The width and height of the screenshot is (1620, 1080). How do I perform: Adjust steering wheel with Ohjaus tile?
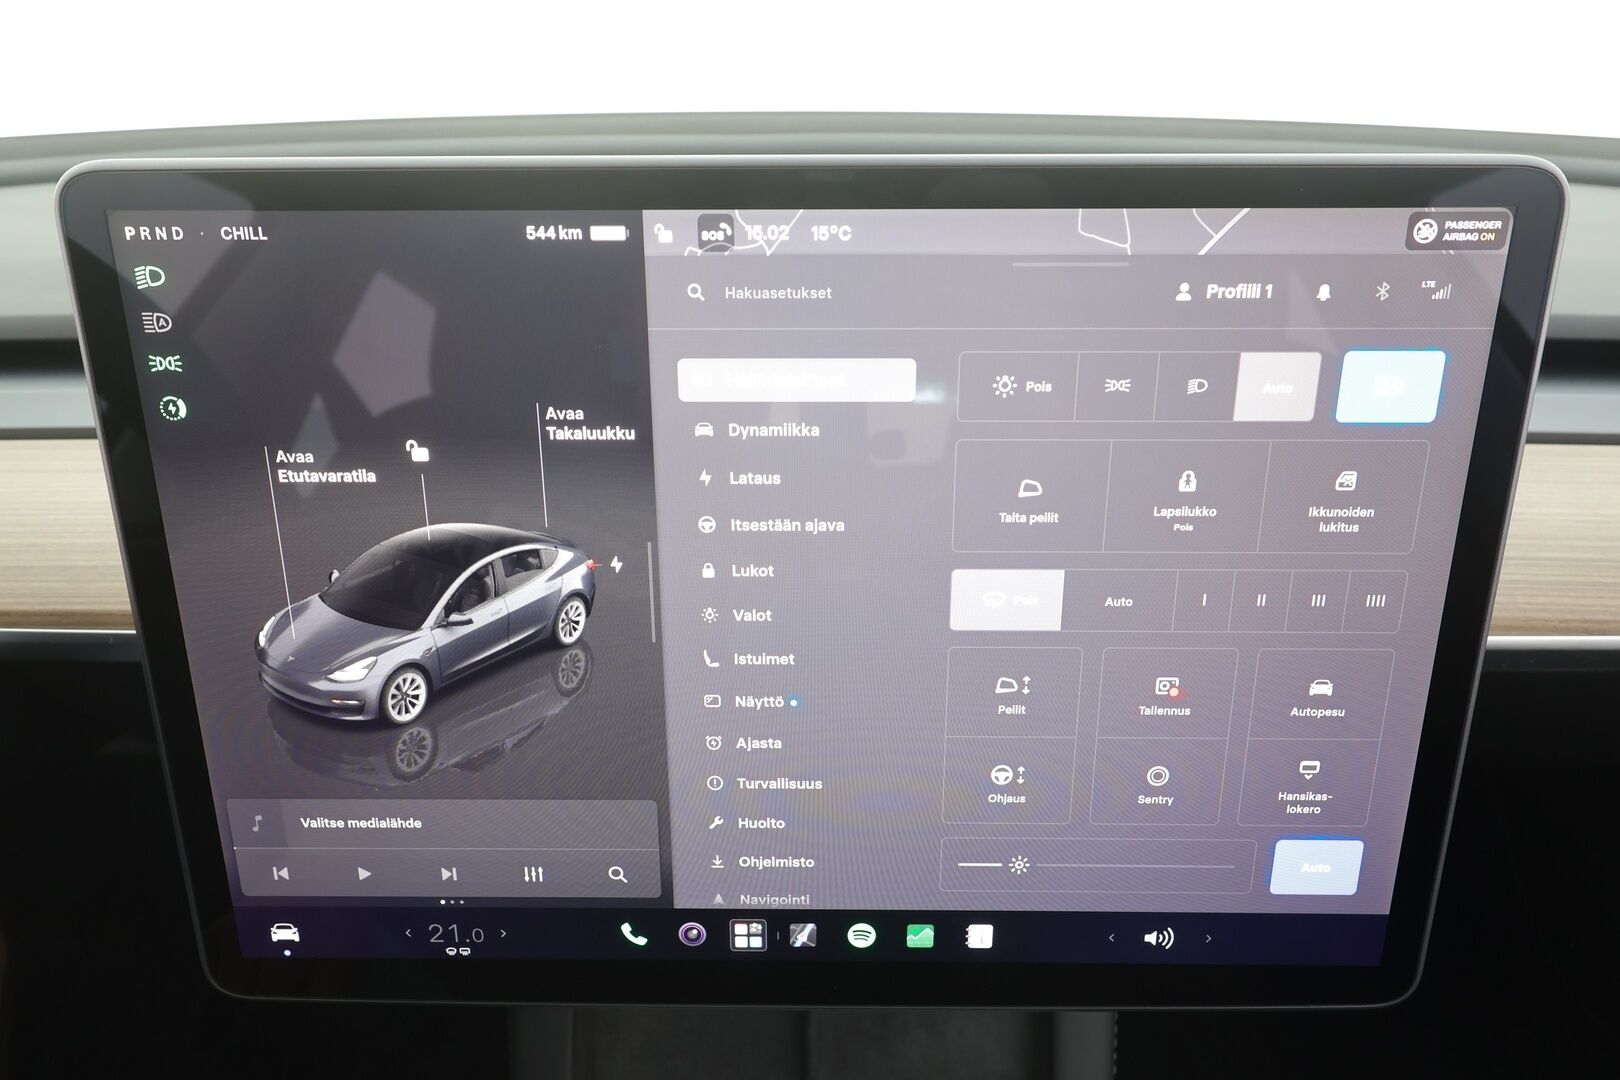click(x=1007, y=783)
